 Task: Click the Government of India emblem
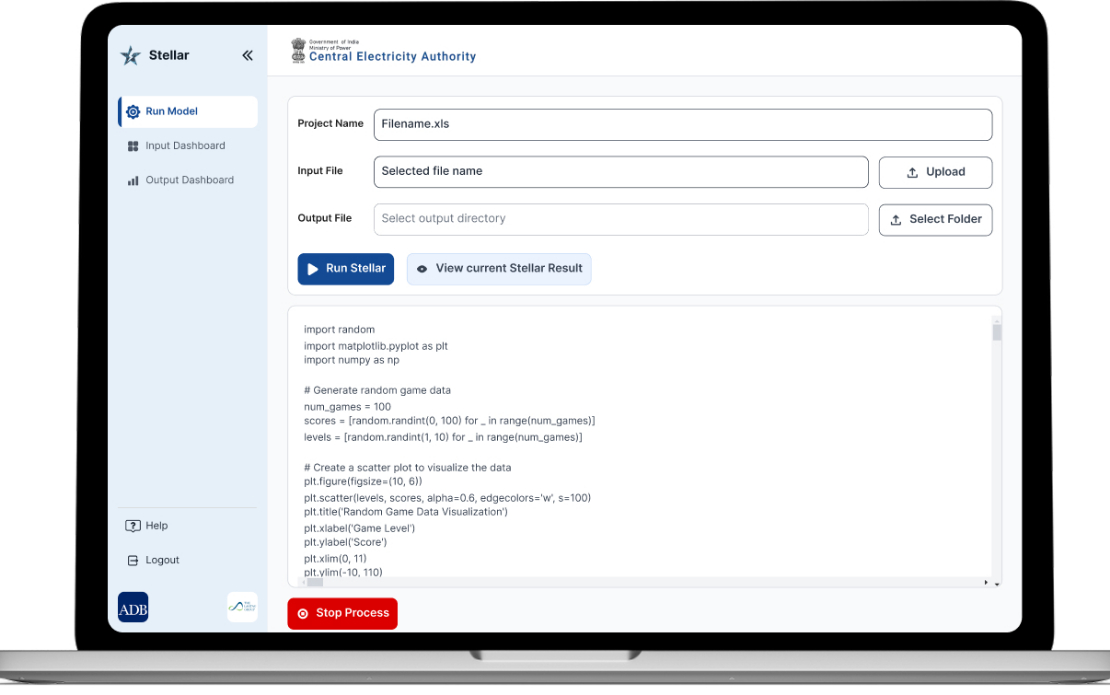pos(299,50)
